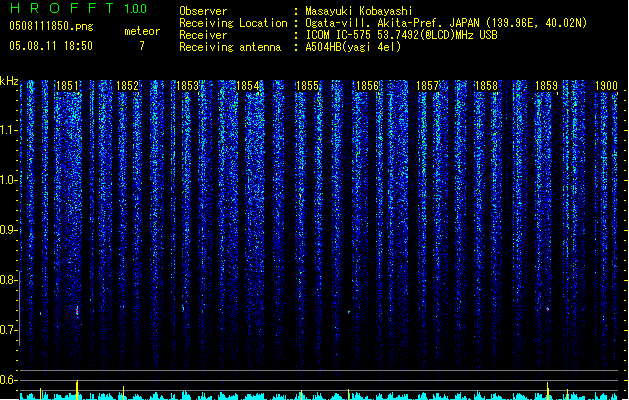Click the "Observer" field label
The width and height of the screenshot is (629, 400).
203,11
